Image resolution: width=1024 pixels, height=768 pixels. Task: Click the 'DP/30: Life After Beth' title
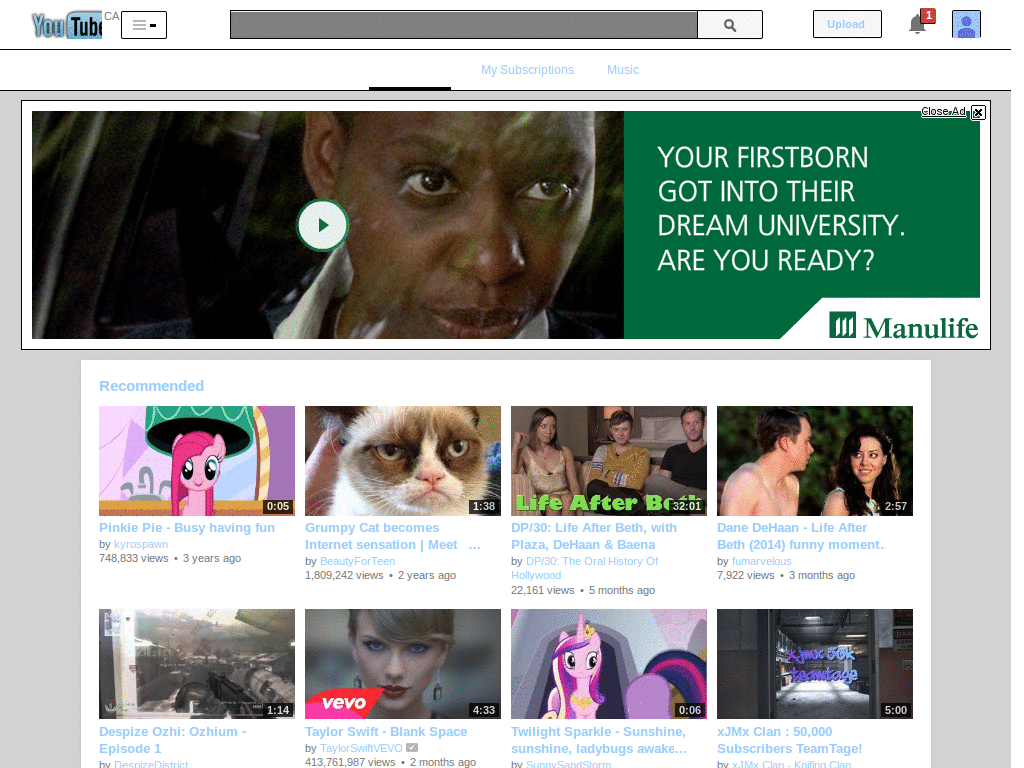594,536
